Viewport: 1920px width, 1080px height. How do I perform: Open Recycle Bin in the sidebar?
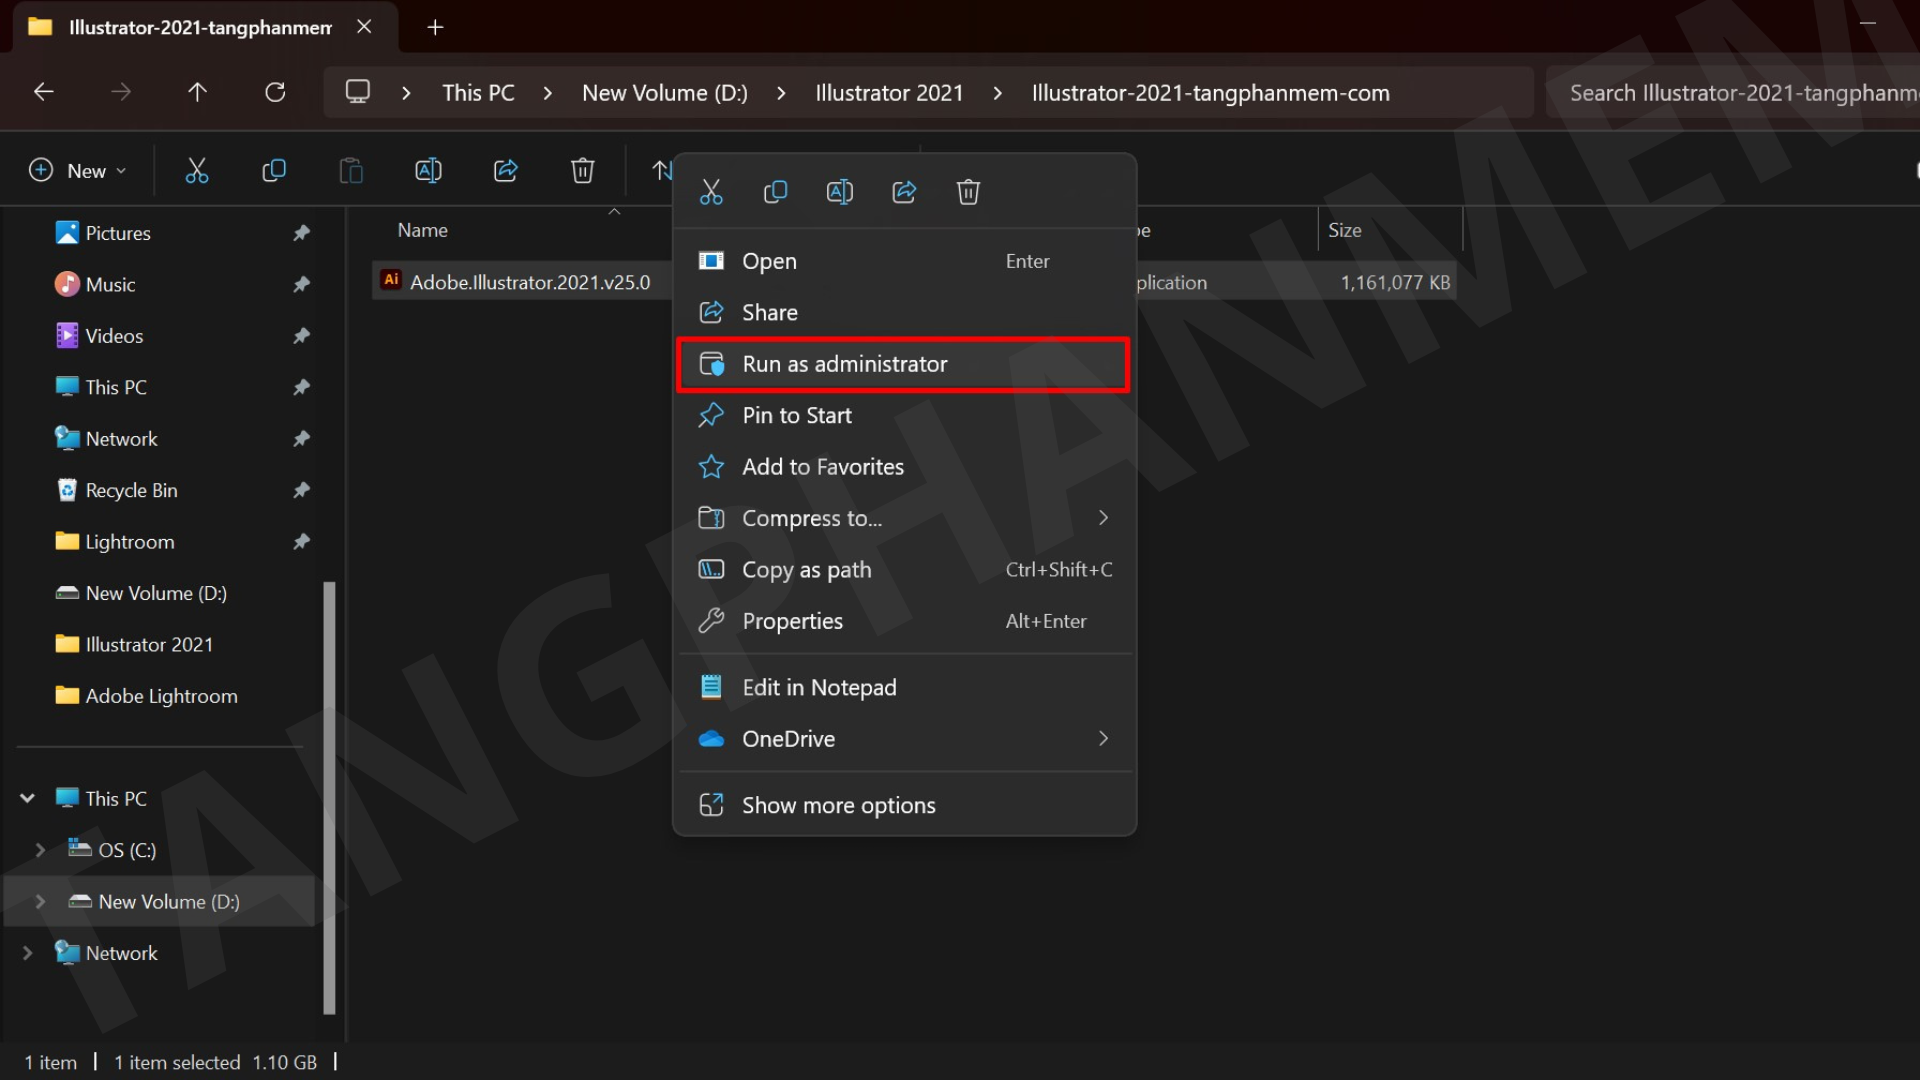131,490
